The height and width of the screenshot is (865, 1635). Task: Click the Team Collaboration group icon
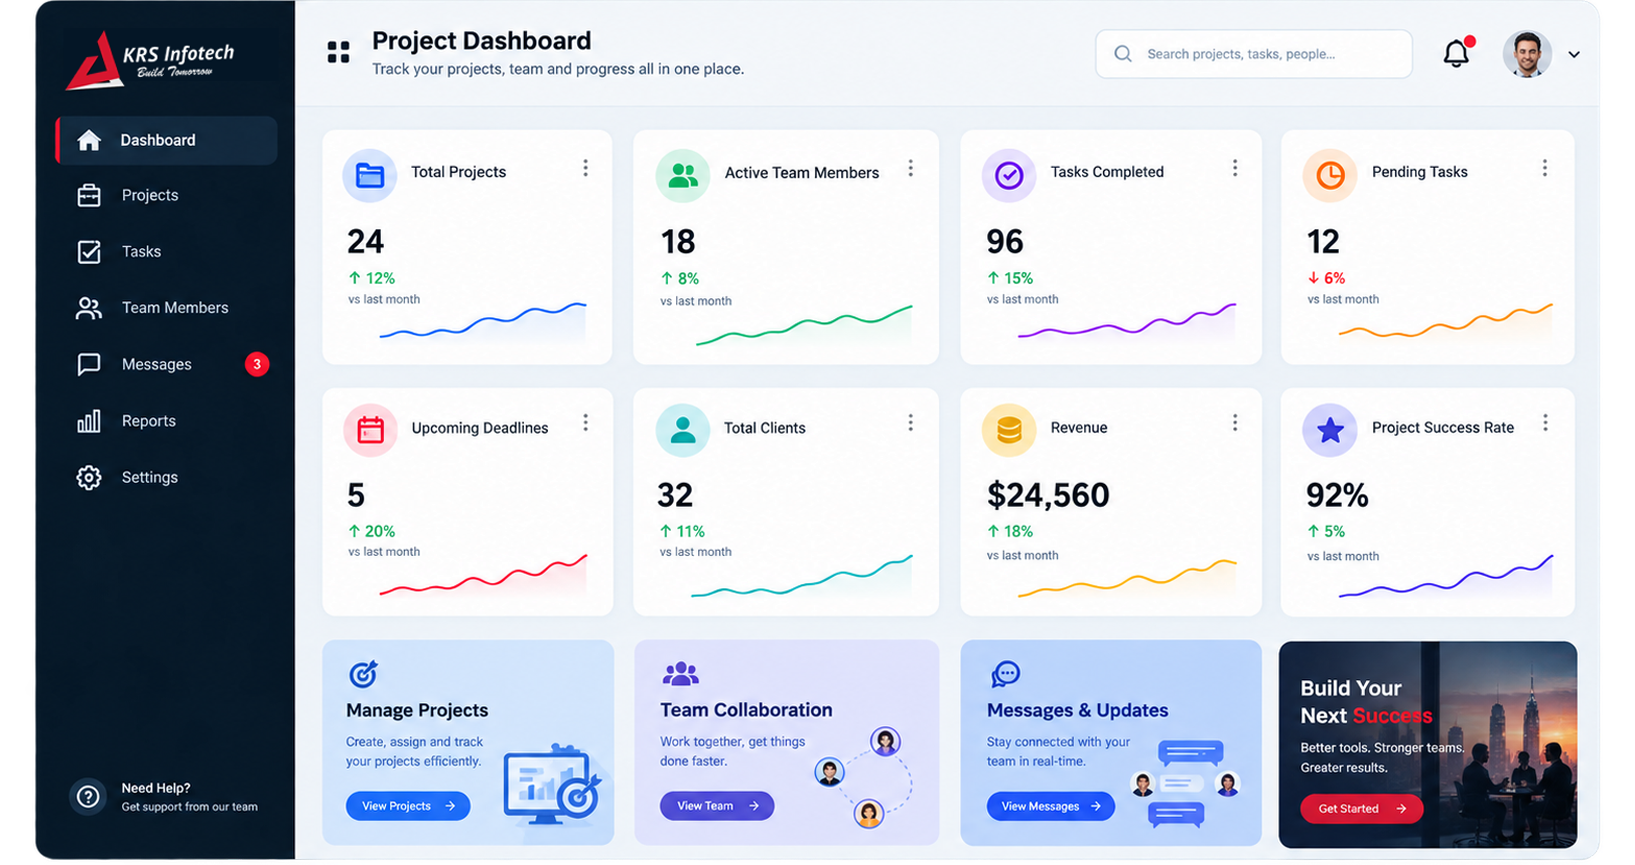pos(680,674)
